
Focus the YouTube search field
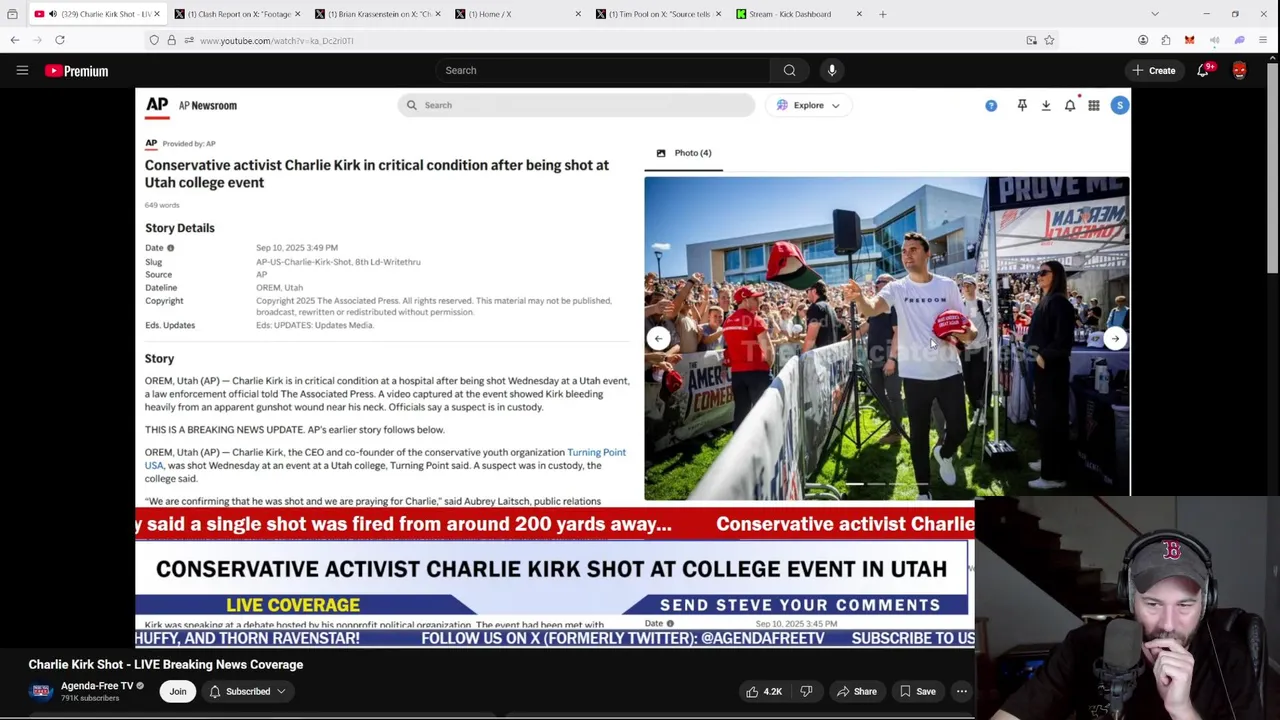tap(603, 70)
